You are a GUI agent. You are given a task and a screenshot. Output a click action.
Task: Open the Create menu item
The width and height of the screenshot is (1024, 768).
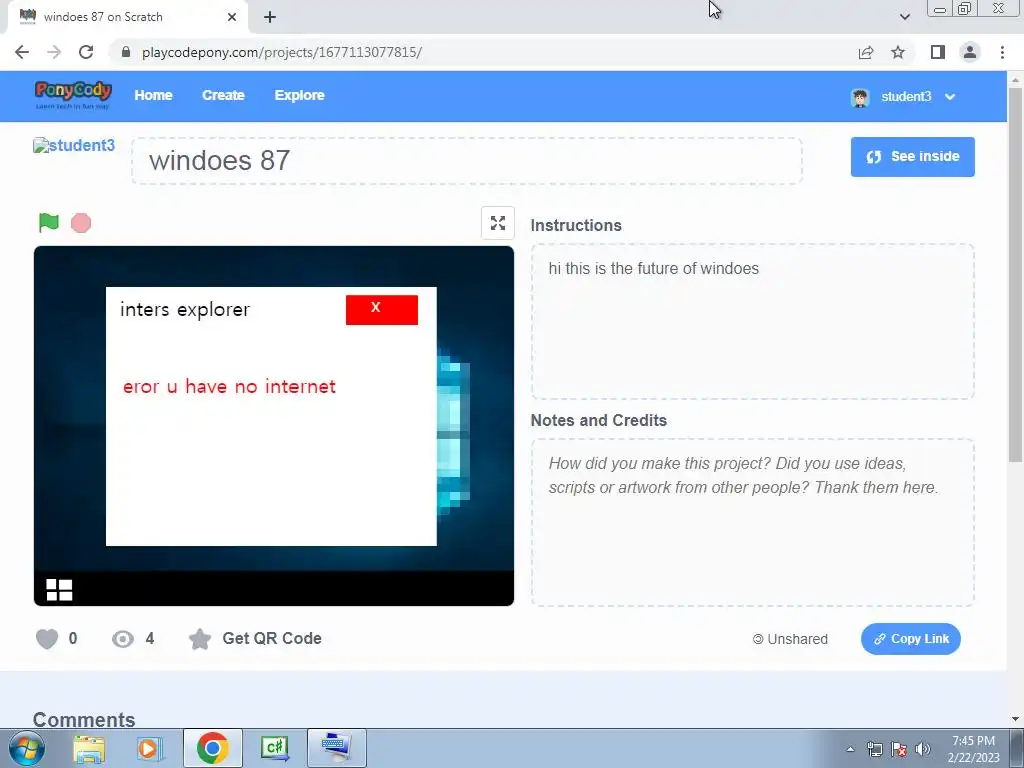[223, 95]
